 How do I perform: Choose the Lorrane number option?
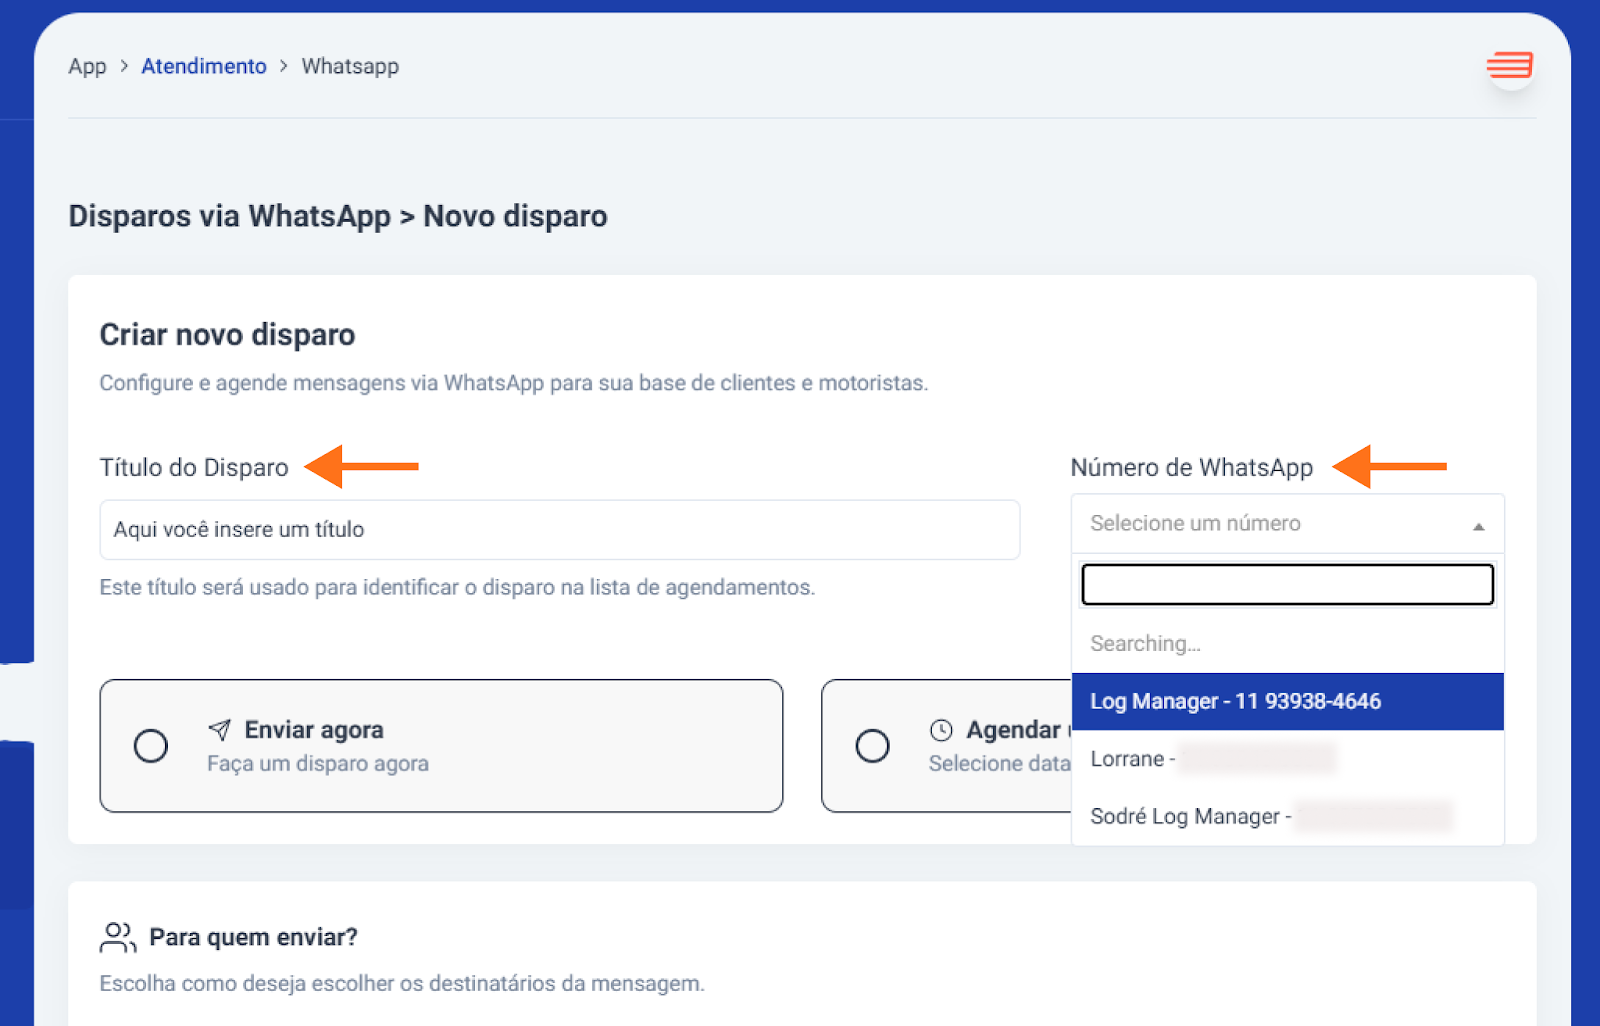[x=1287, y=759]
